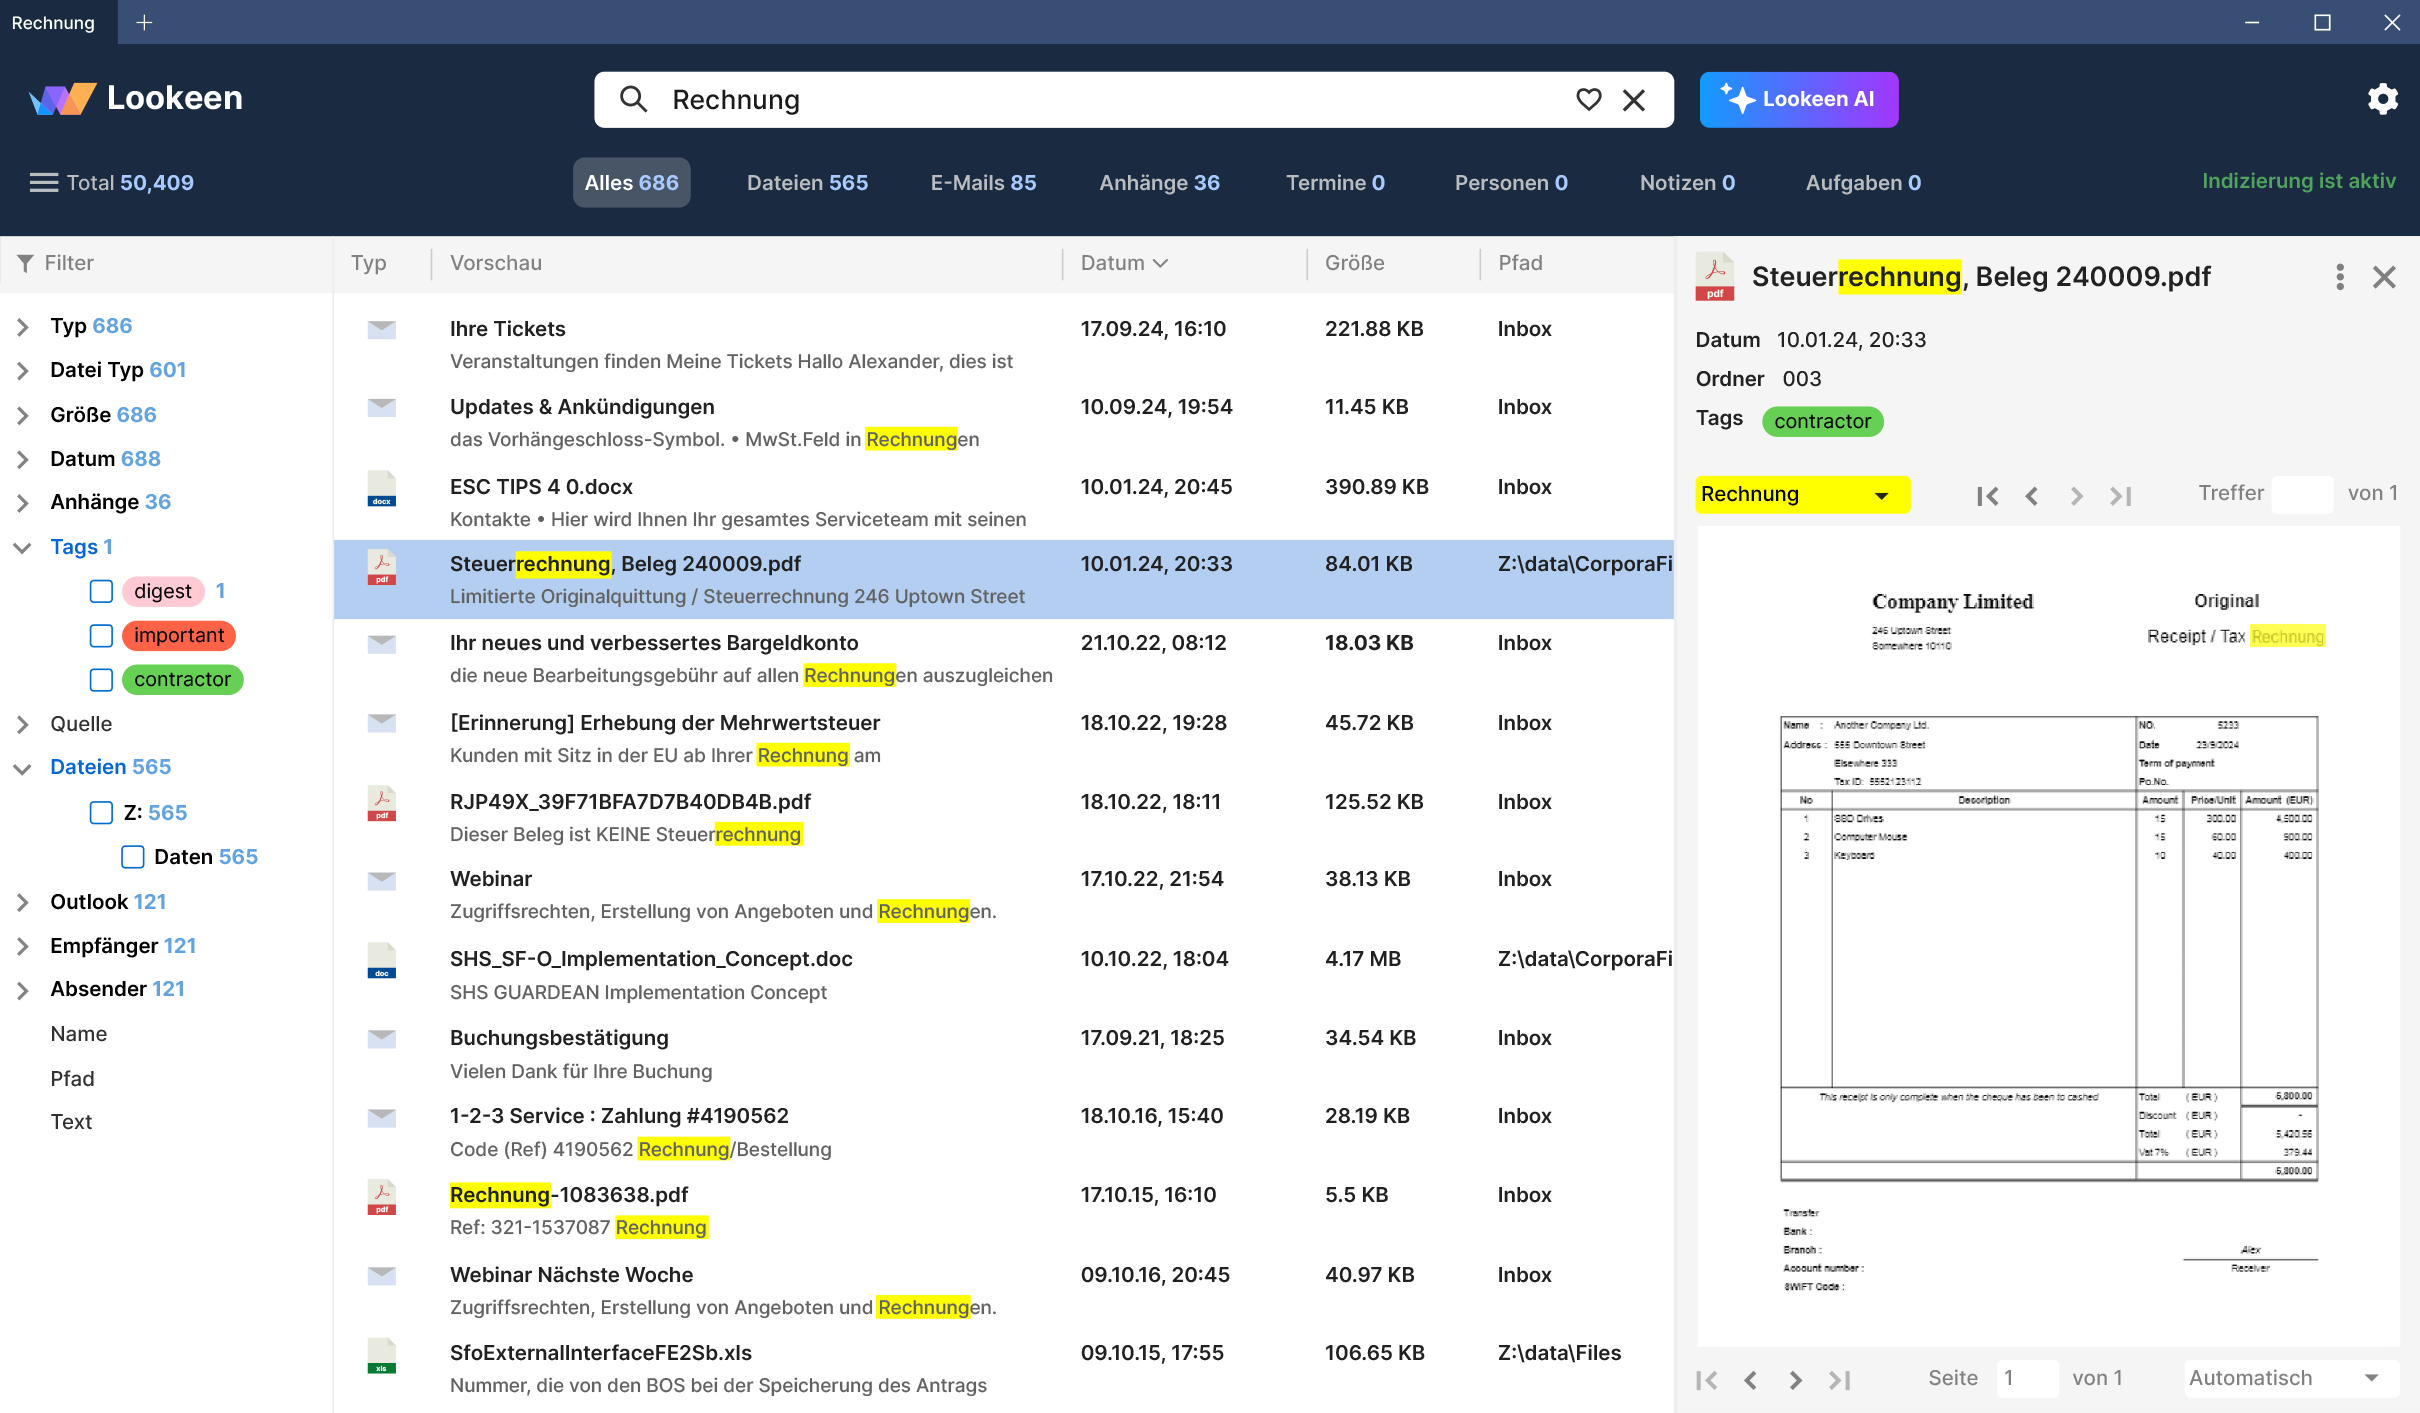Expand the Datei Typ 601 filter

22,371
